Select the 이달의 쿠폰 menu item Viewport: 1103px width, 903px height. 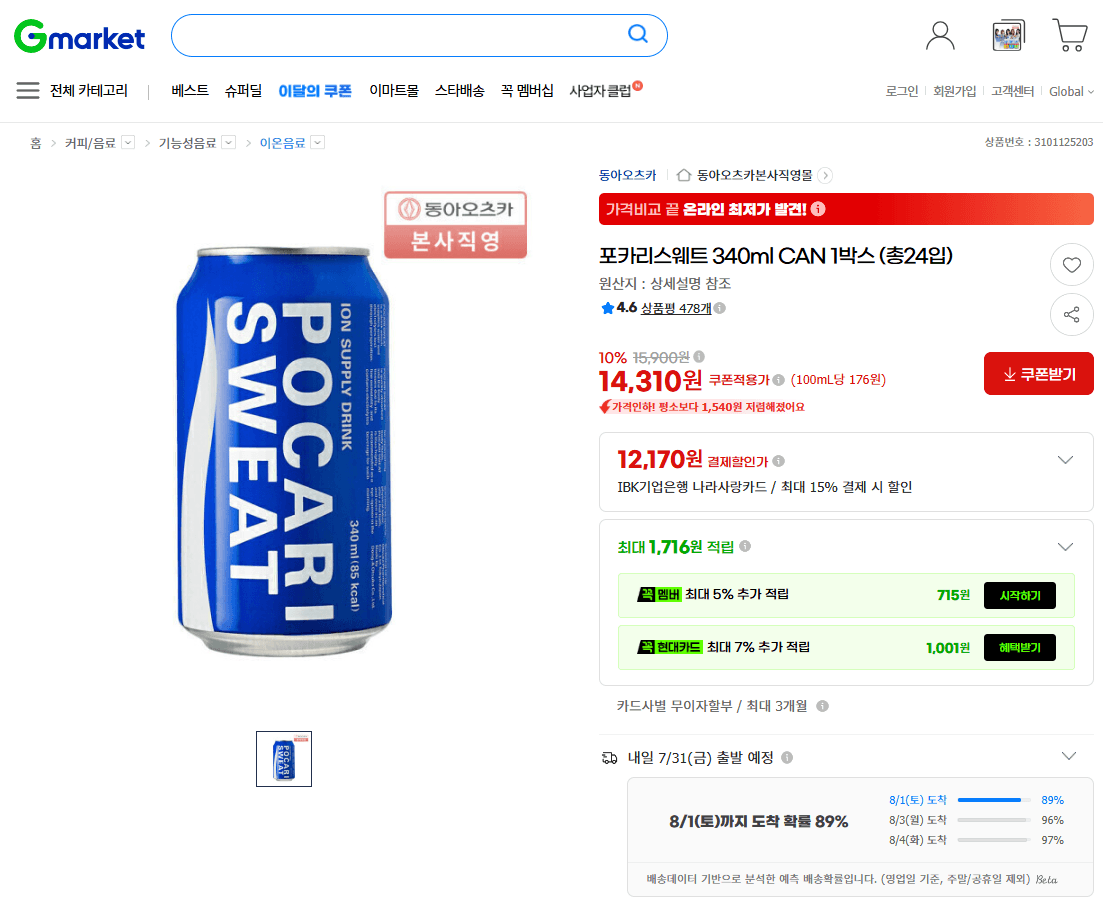[314, 91]
